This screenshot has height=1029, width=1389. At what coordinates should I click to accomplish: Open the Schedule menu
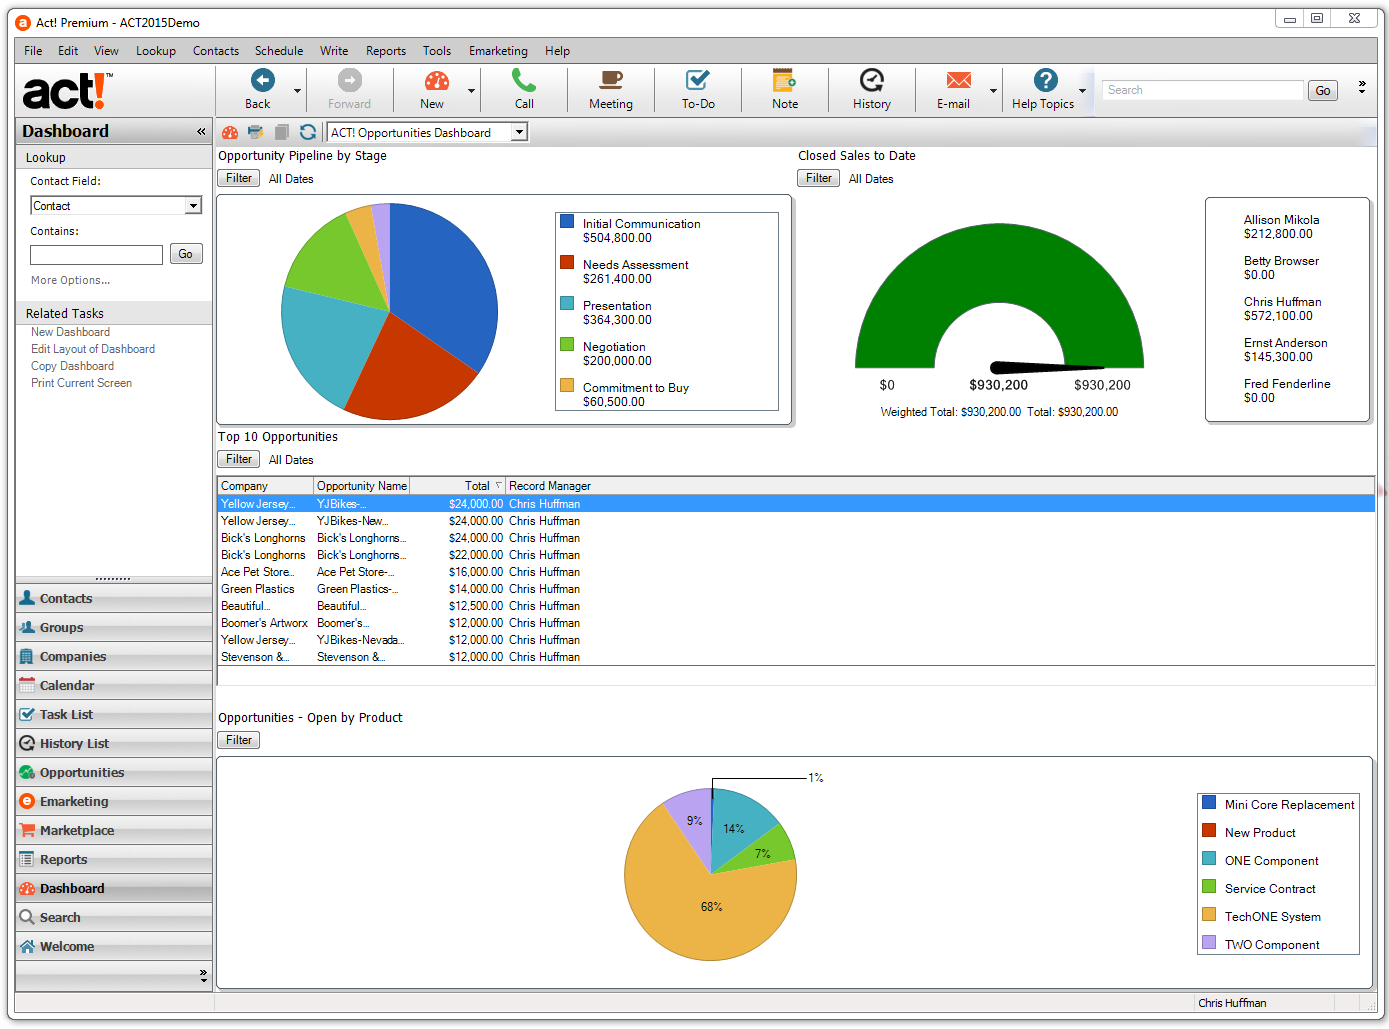(279, 51)
